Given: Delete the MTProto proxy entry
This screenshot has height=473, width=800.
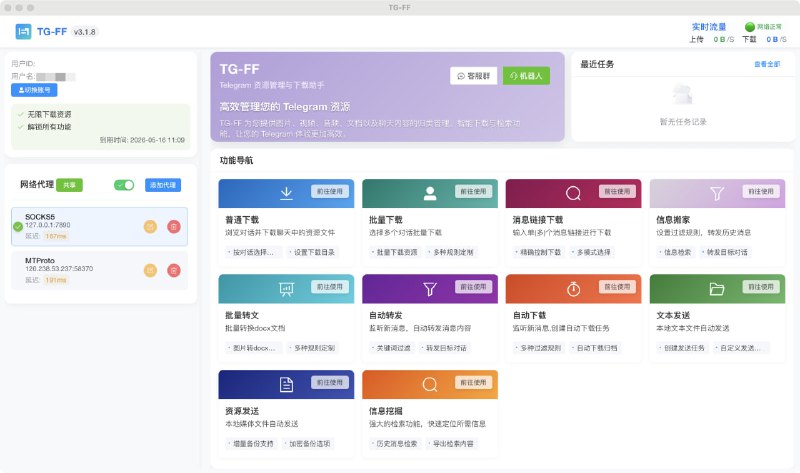Looking at the screenshot, I should click(x=173, y=270).
